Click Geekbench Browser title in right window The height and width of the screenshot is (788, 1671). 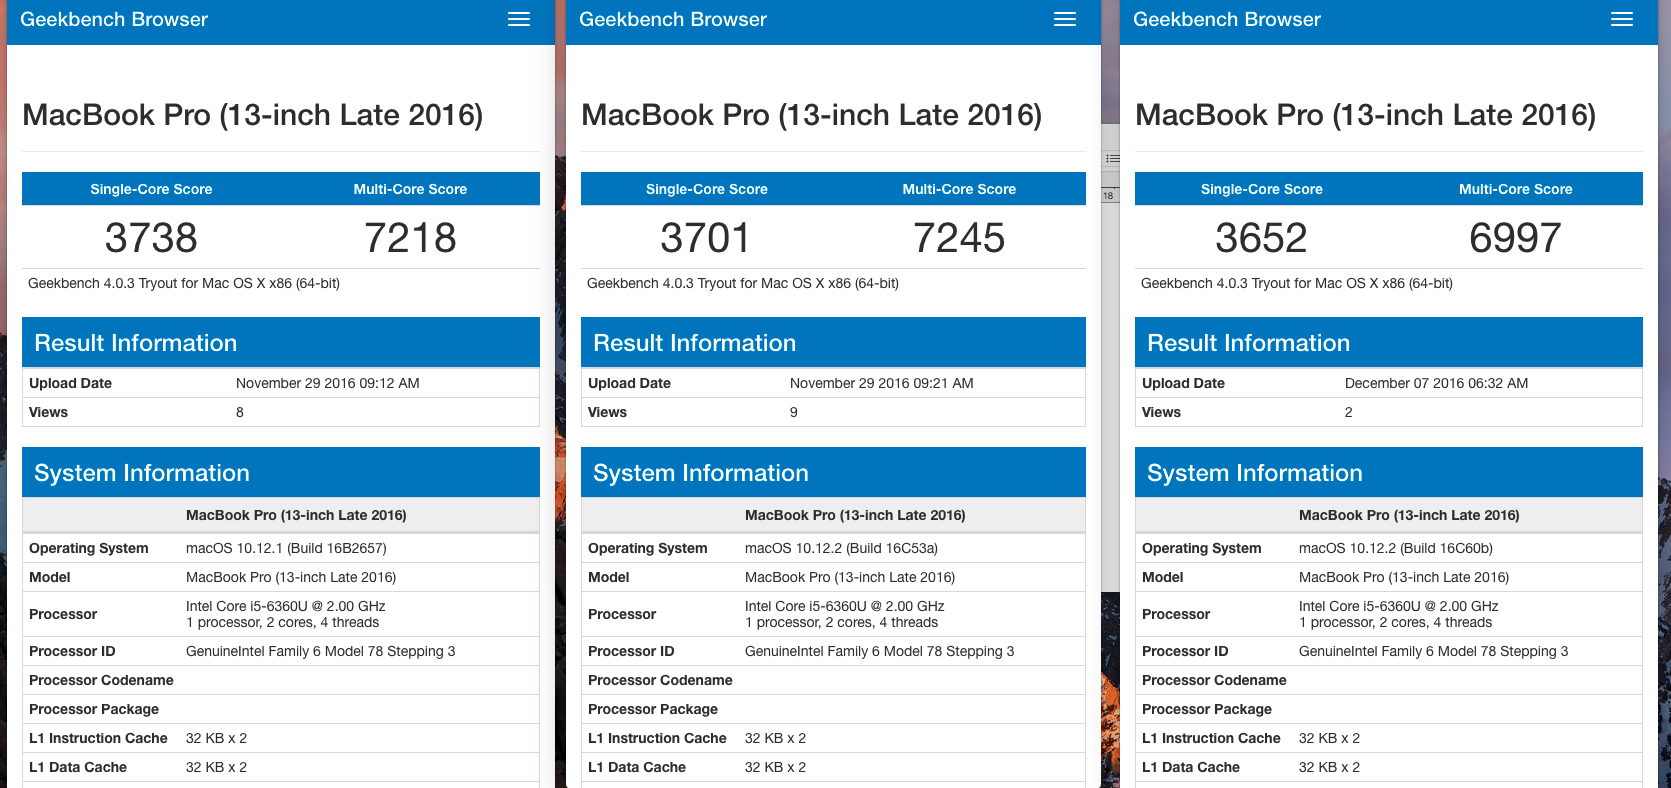click(x=1227, y=19)
